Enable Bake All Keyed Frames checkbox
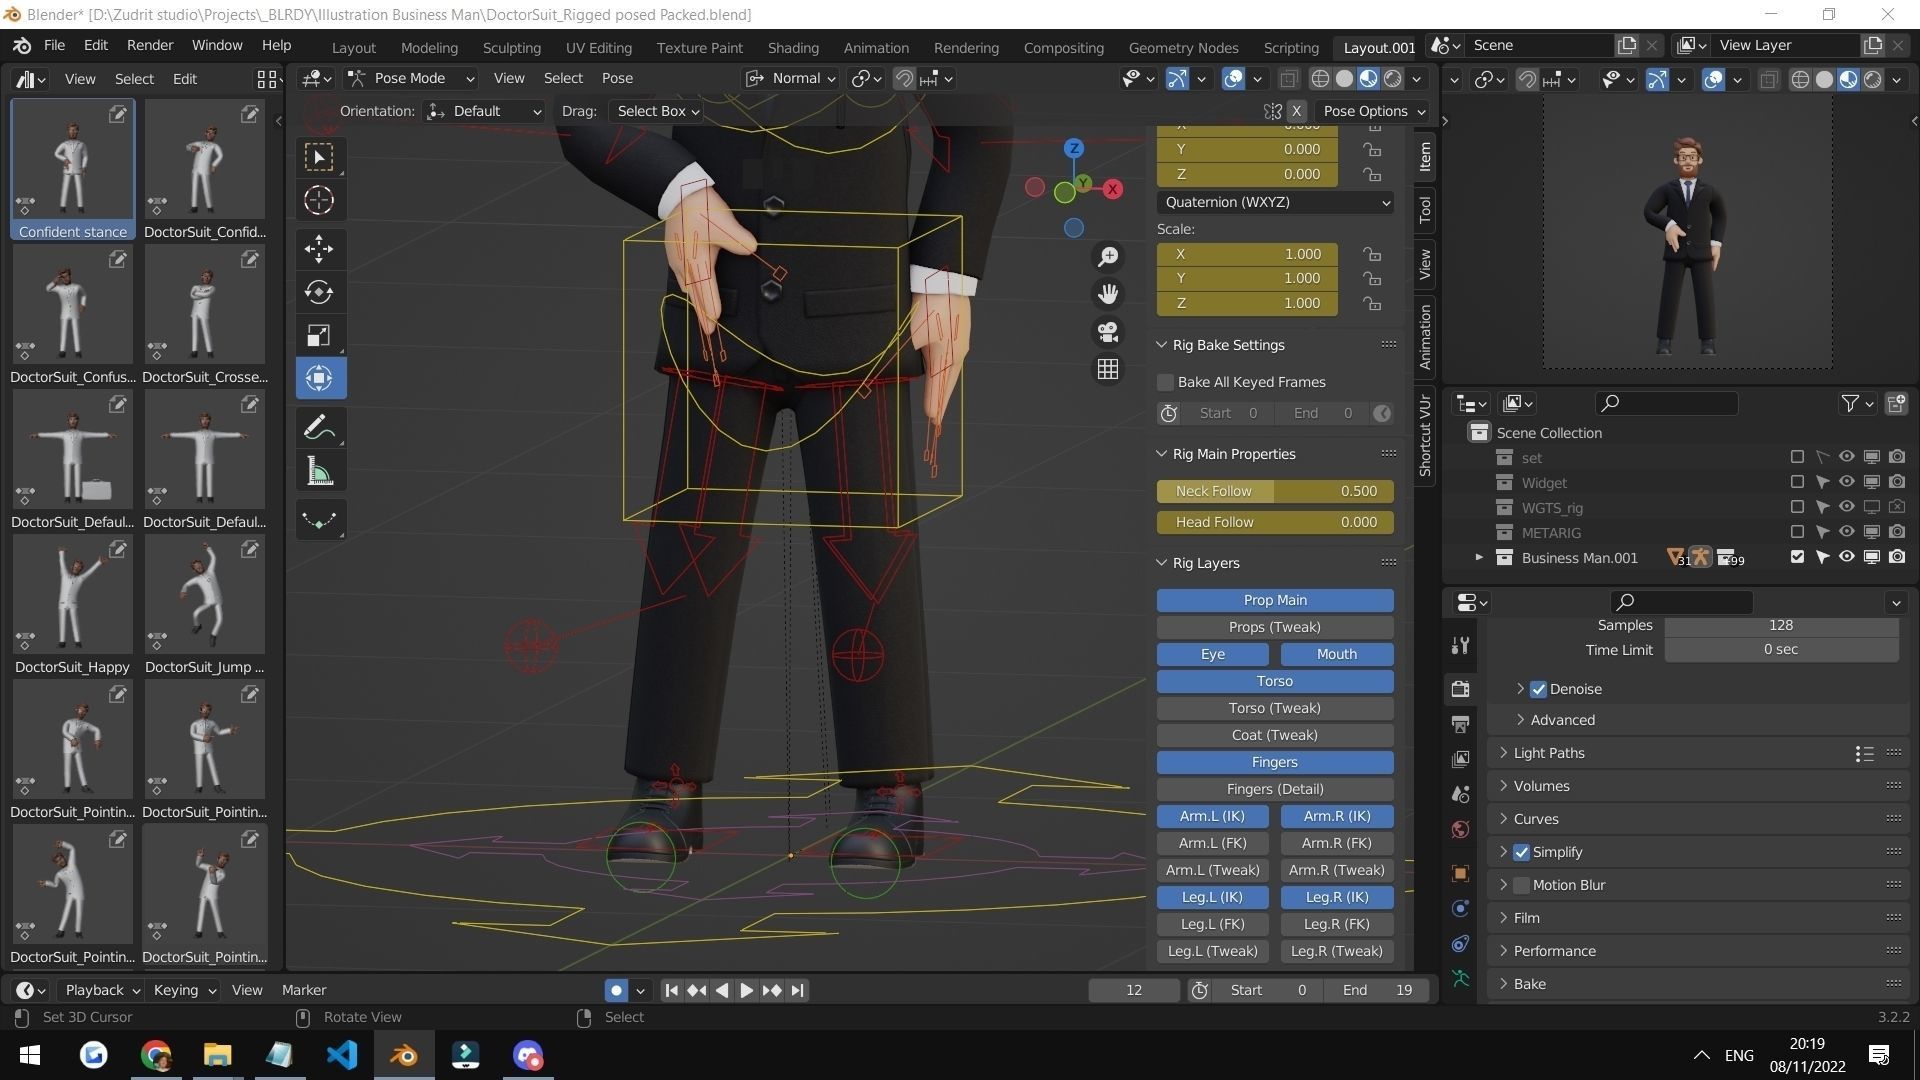Viewport: 1920px width, 1080px height. pos(1165,382)
